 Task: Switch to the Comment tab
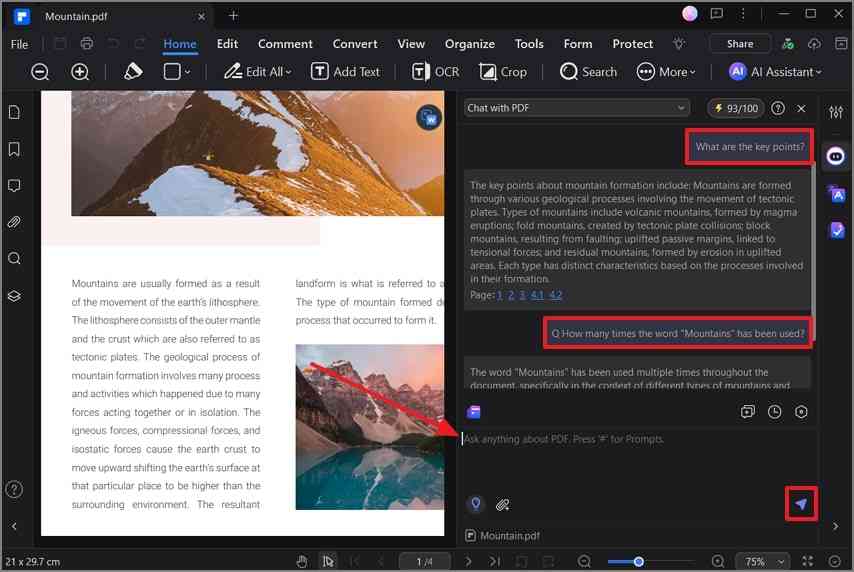(285, 44)
